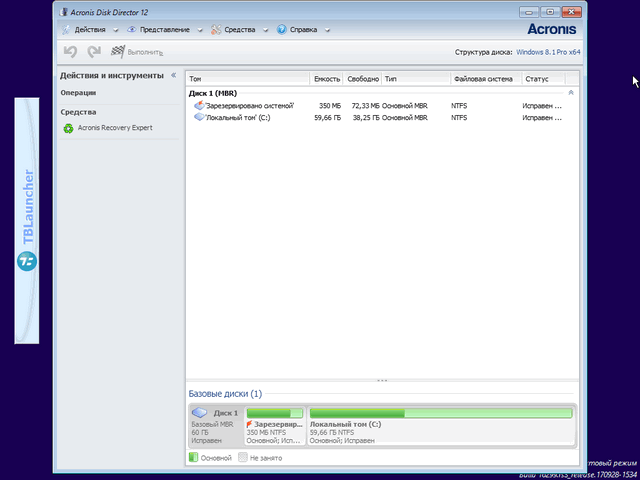Click Локальный том (C:) partition bar
Image resolution: width=640 pixels, height=480 pixels.
pyautogui.click(x=441, y=424)
